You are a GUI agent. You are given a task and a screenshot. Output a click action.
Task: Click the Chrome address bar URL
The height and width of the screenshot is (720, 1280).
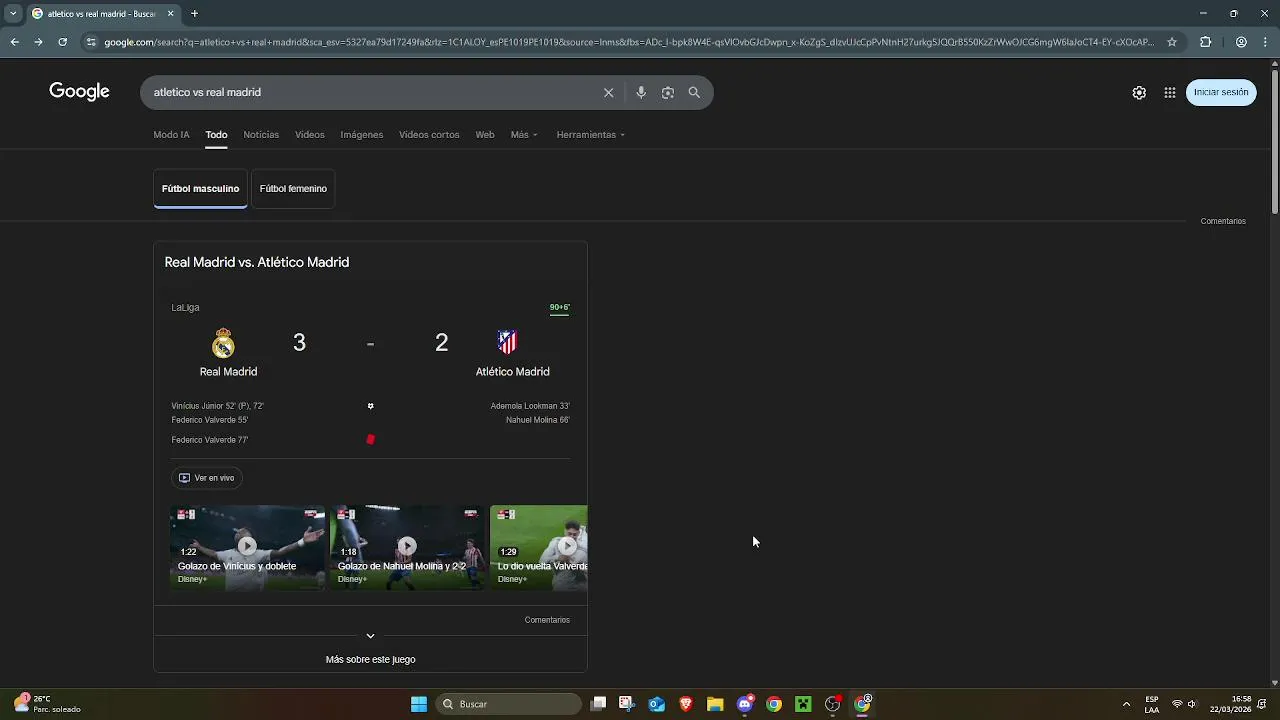[x=628, y=42]
